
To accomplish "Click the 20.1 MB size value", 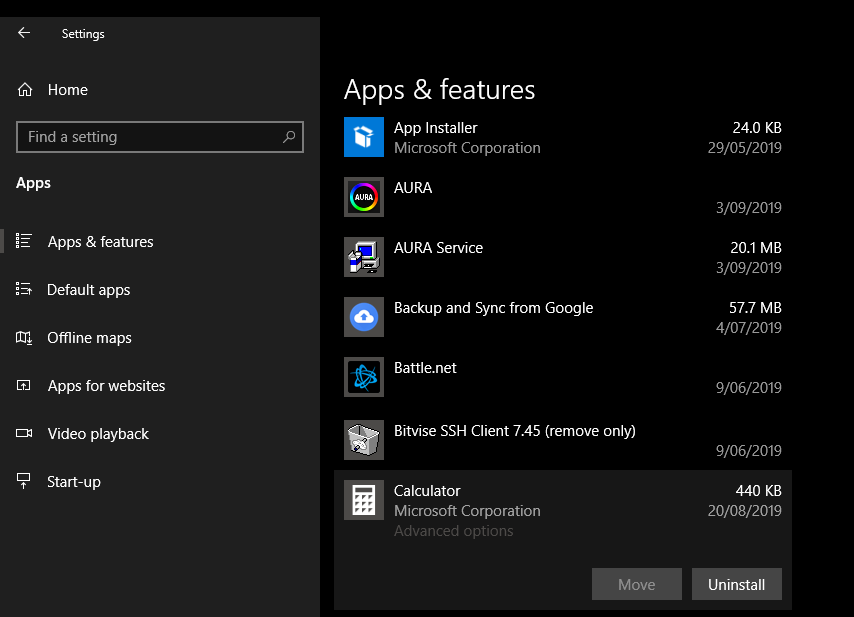I will [x=756, y=248].
